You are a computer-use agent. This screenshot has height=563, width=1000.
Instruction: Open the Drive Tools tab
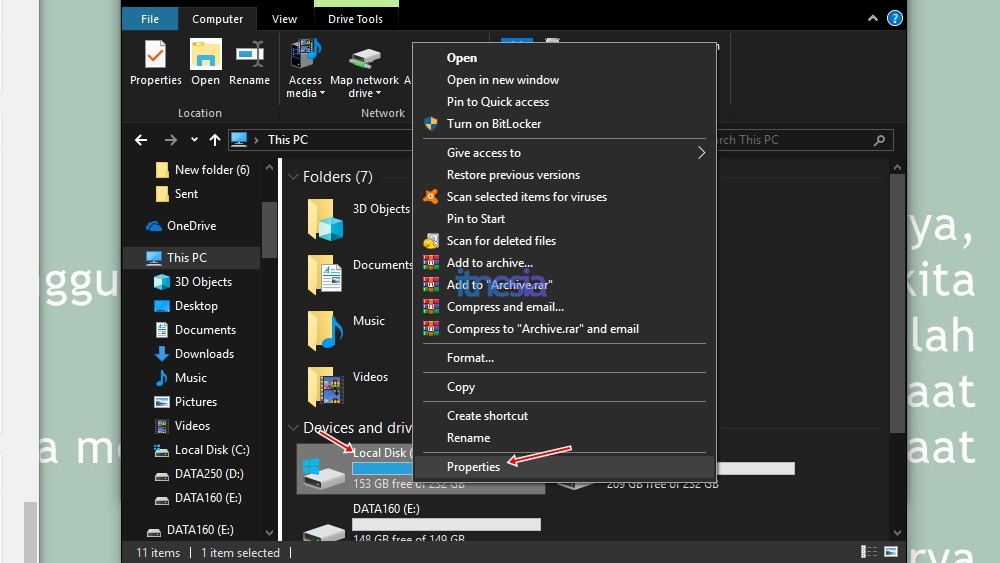click(355, 19)
